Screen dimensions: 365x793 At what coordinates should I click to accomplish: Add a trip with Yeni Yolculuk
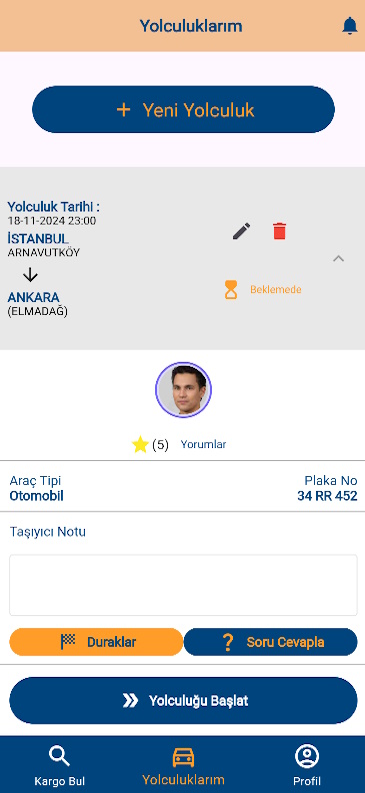click(x=183, y=110)
